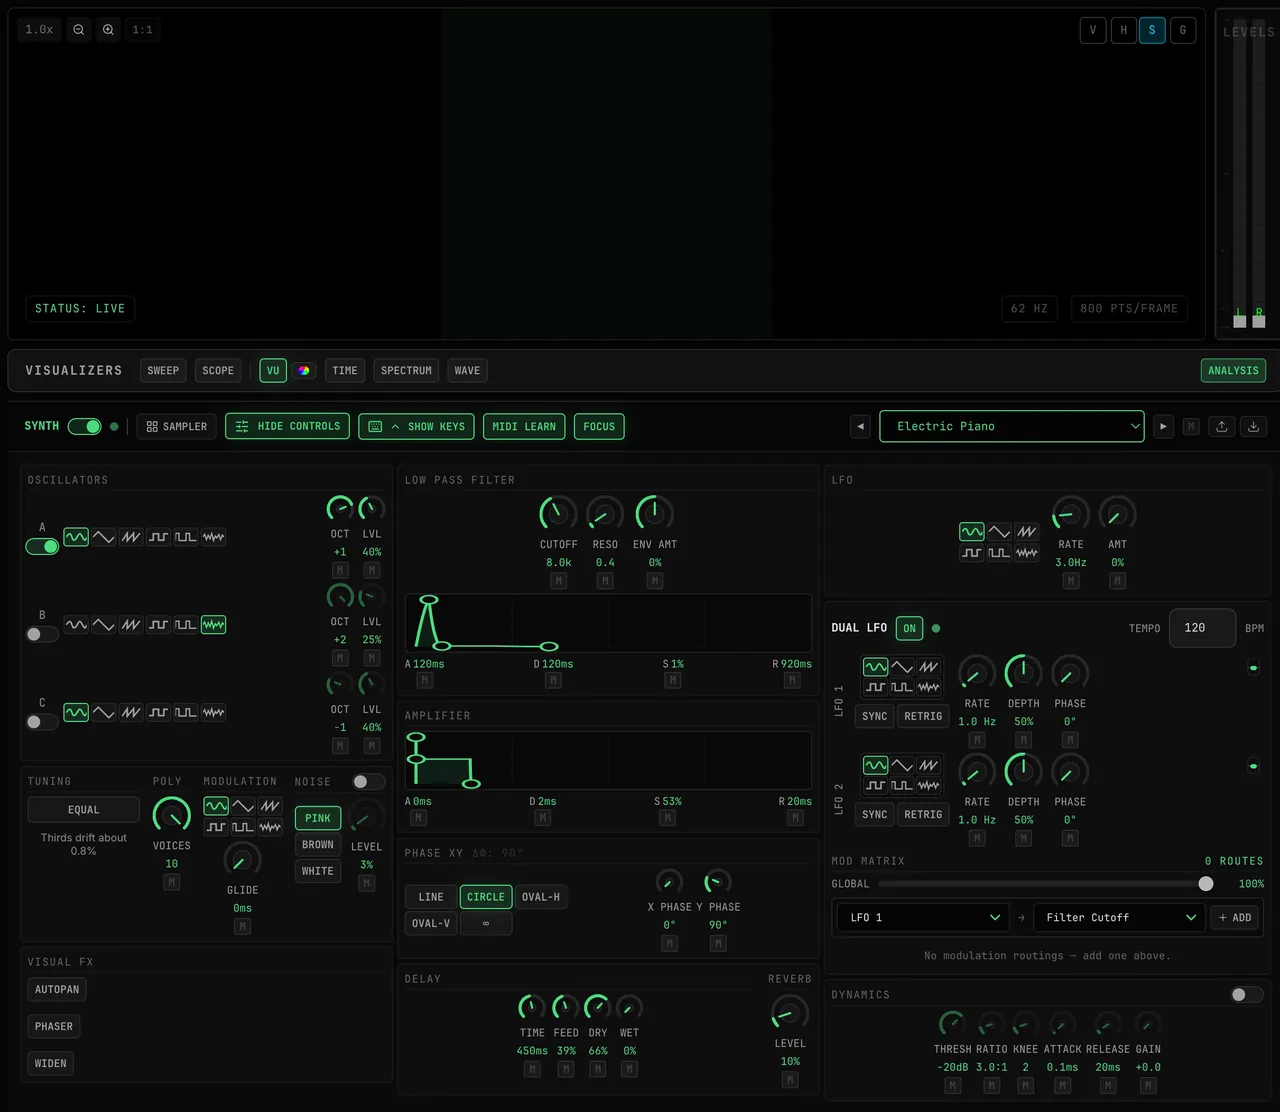Switch to the SCOPE visualizer
Screen dimensions: 1280x1112
click(x=218, y=370)
